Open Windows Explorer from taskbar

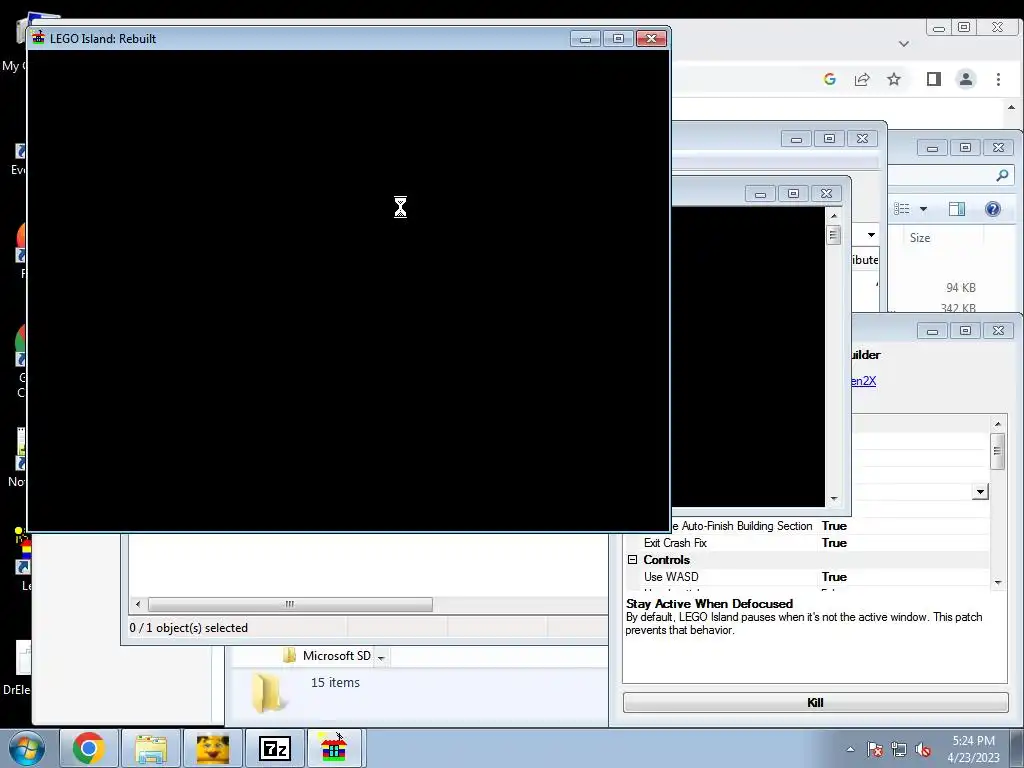pos(151,748)
